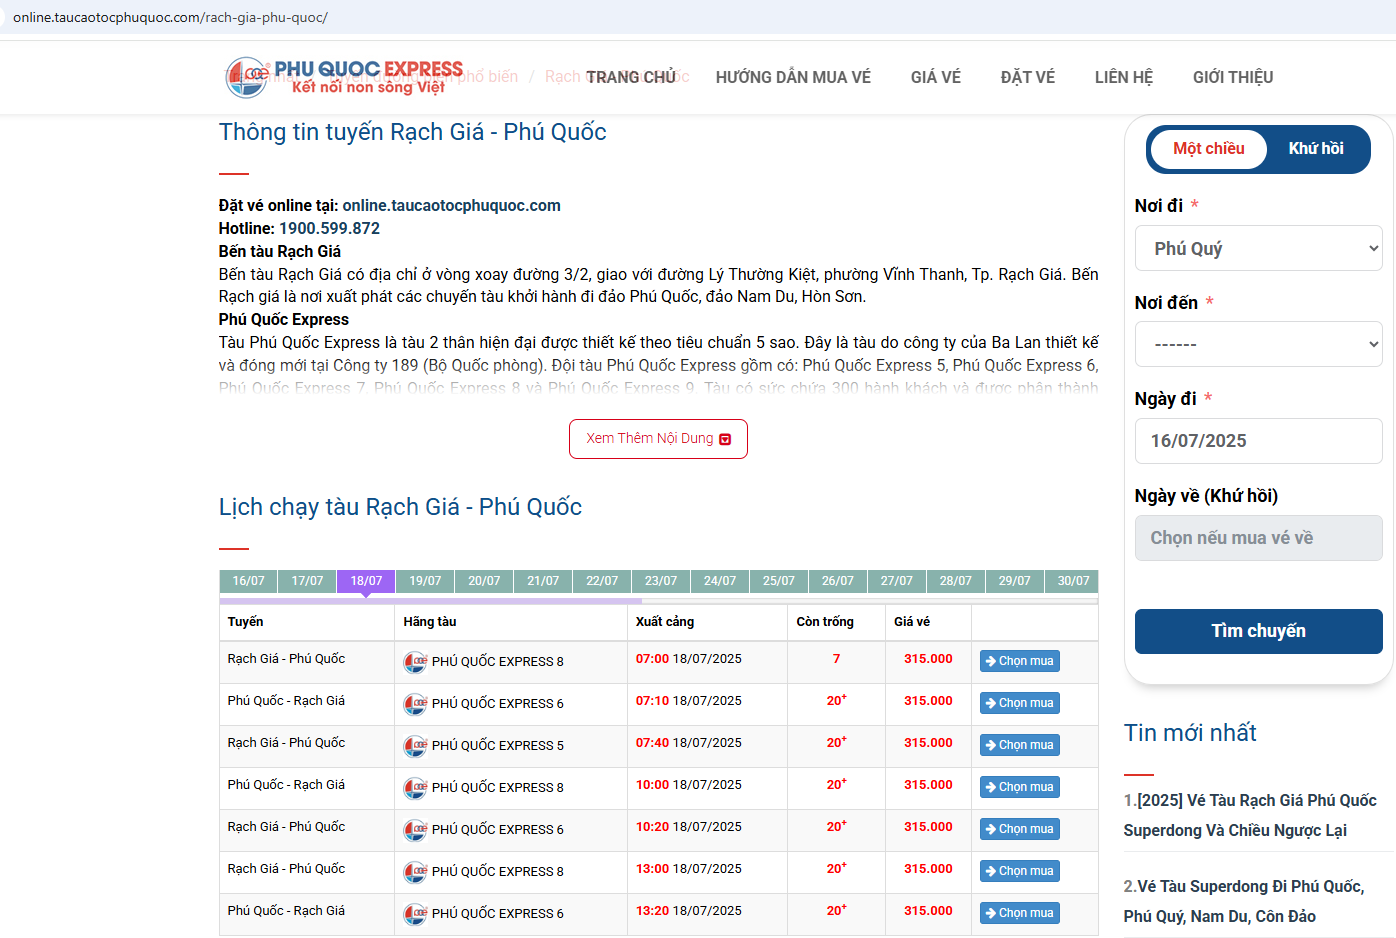
Task: Click Tin mới nhất heading
Action: coord(1190,733)
